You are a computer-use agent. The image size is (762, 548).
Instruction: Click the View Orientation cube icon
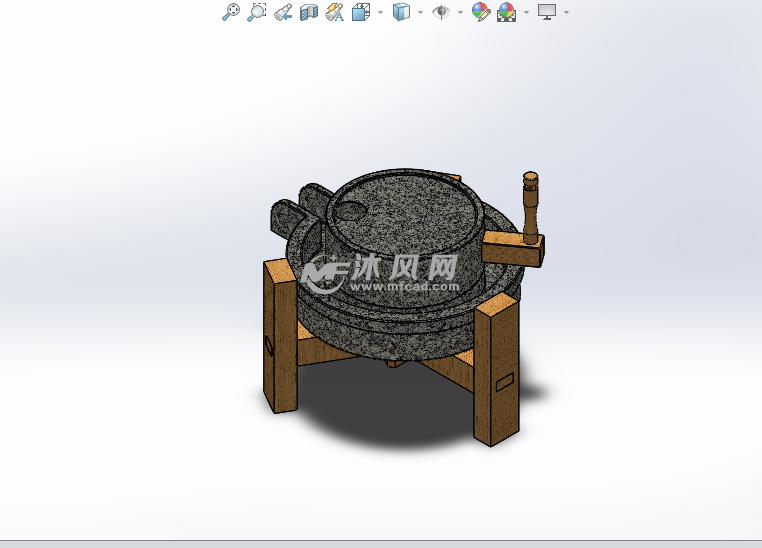(360, 12)
